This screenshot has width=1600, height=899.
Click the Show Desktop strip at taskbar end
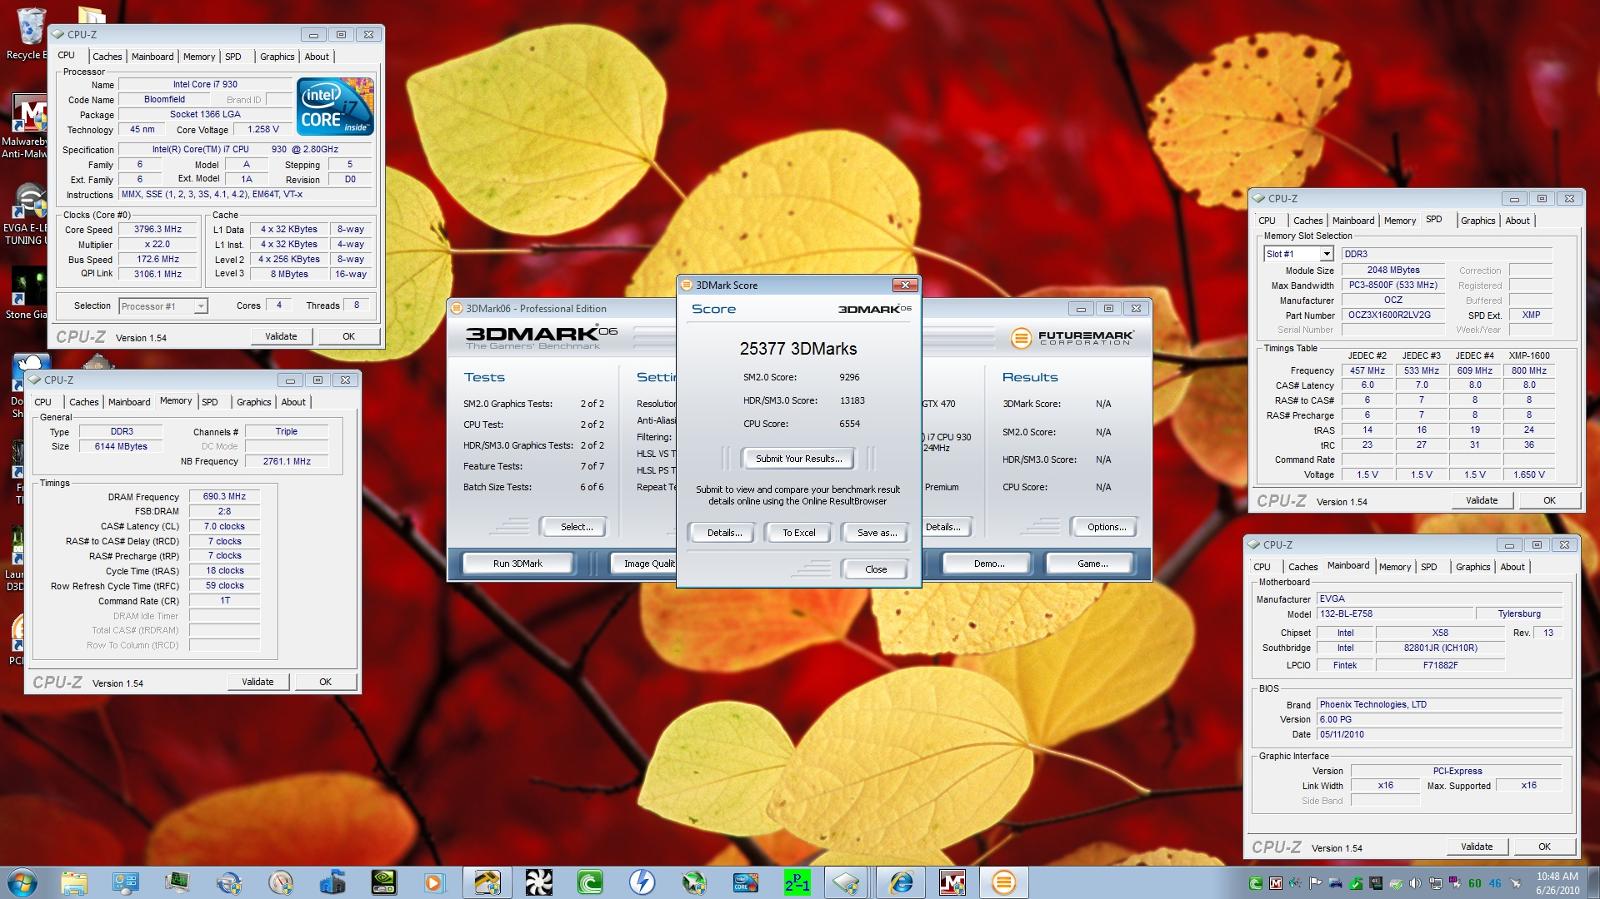tap(1593, 882)
